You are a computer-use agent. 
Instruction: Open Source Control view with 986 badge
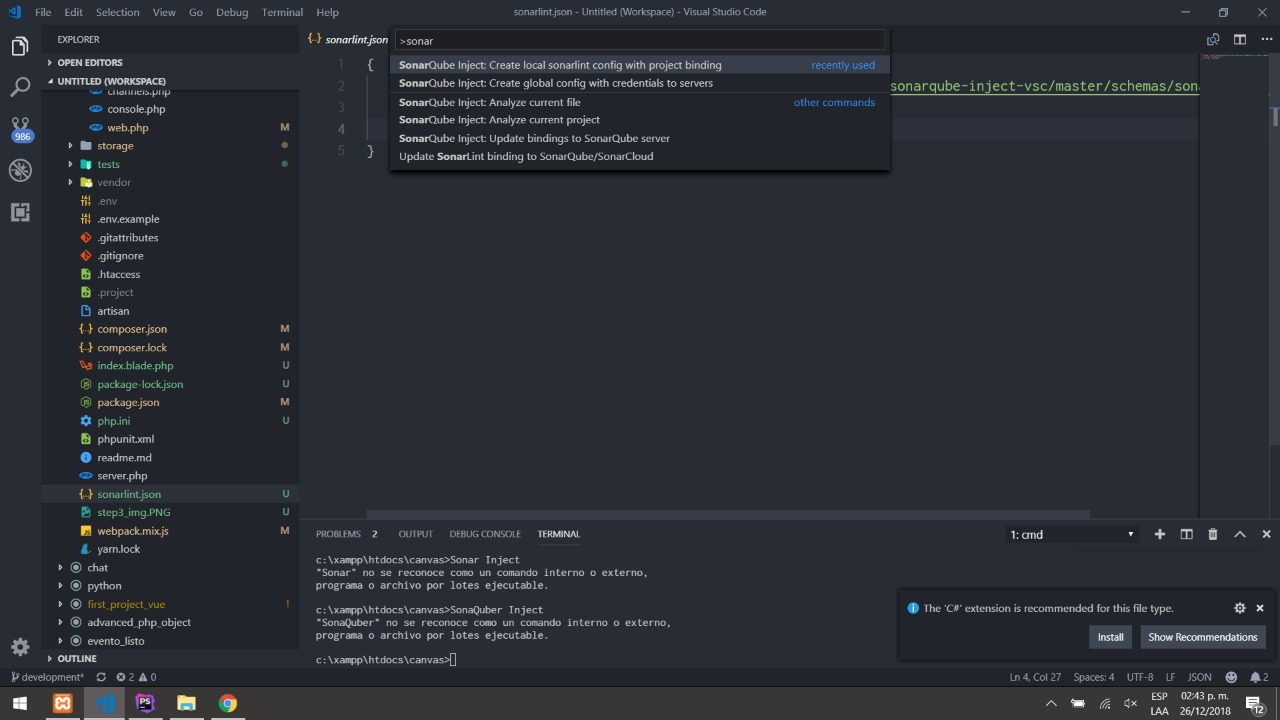(20, 129)
